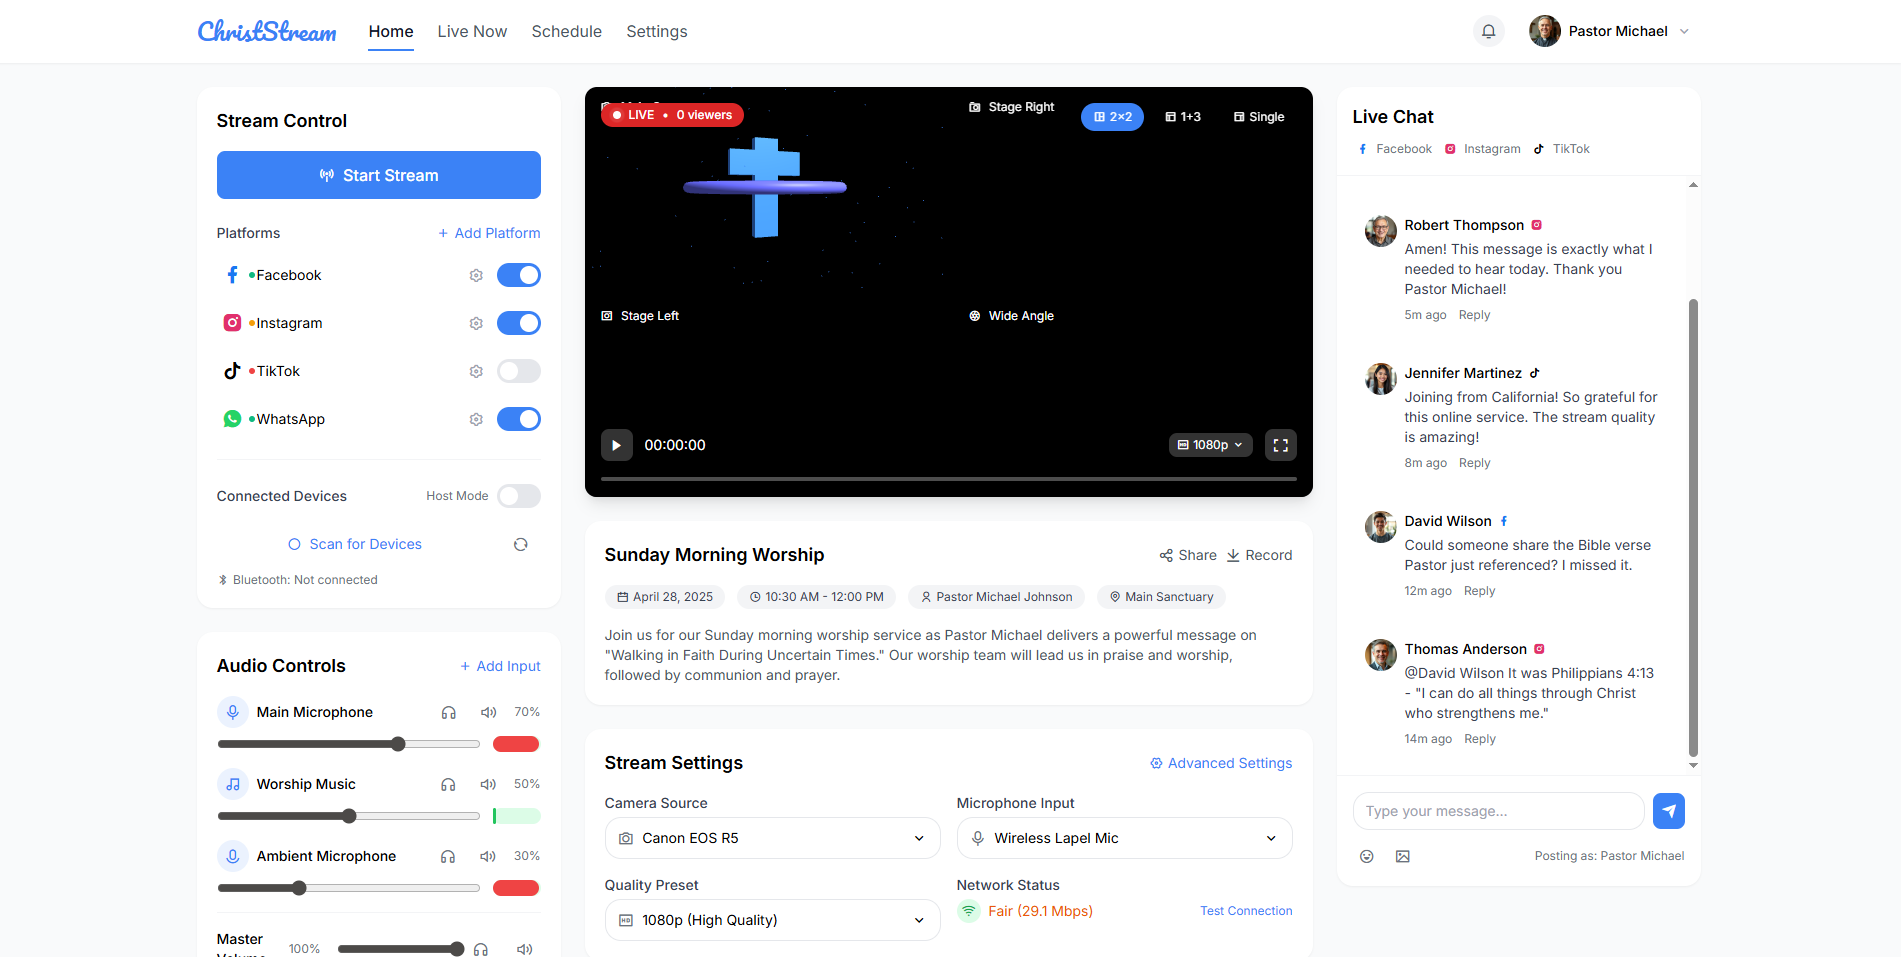Viewport: 1901px width, 957px height.
Task: Open Facebook platform settings gear
Action: (x=476, y=275)
